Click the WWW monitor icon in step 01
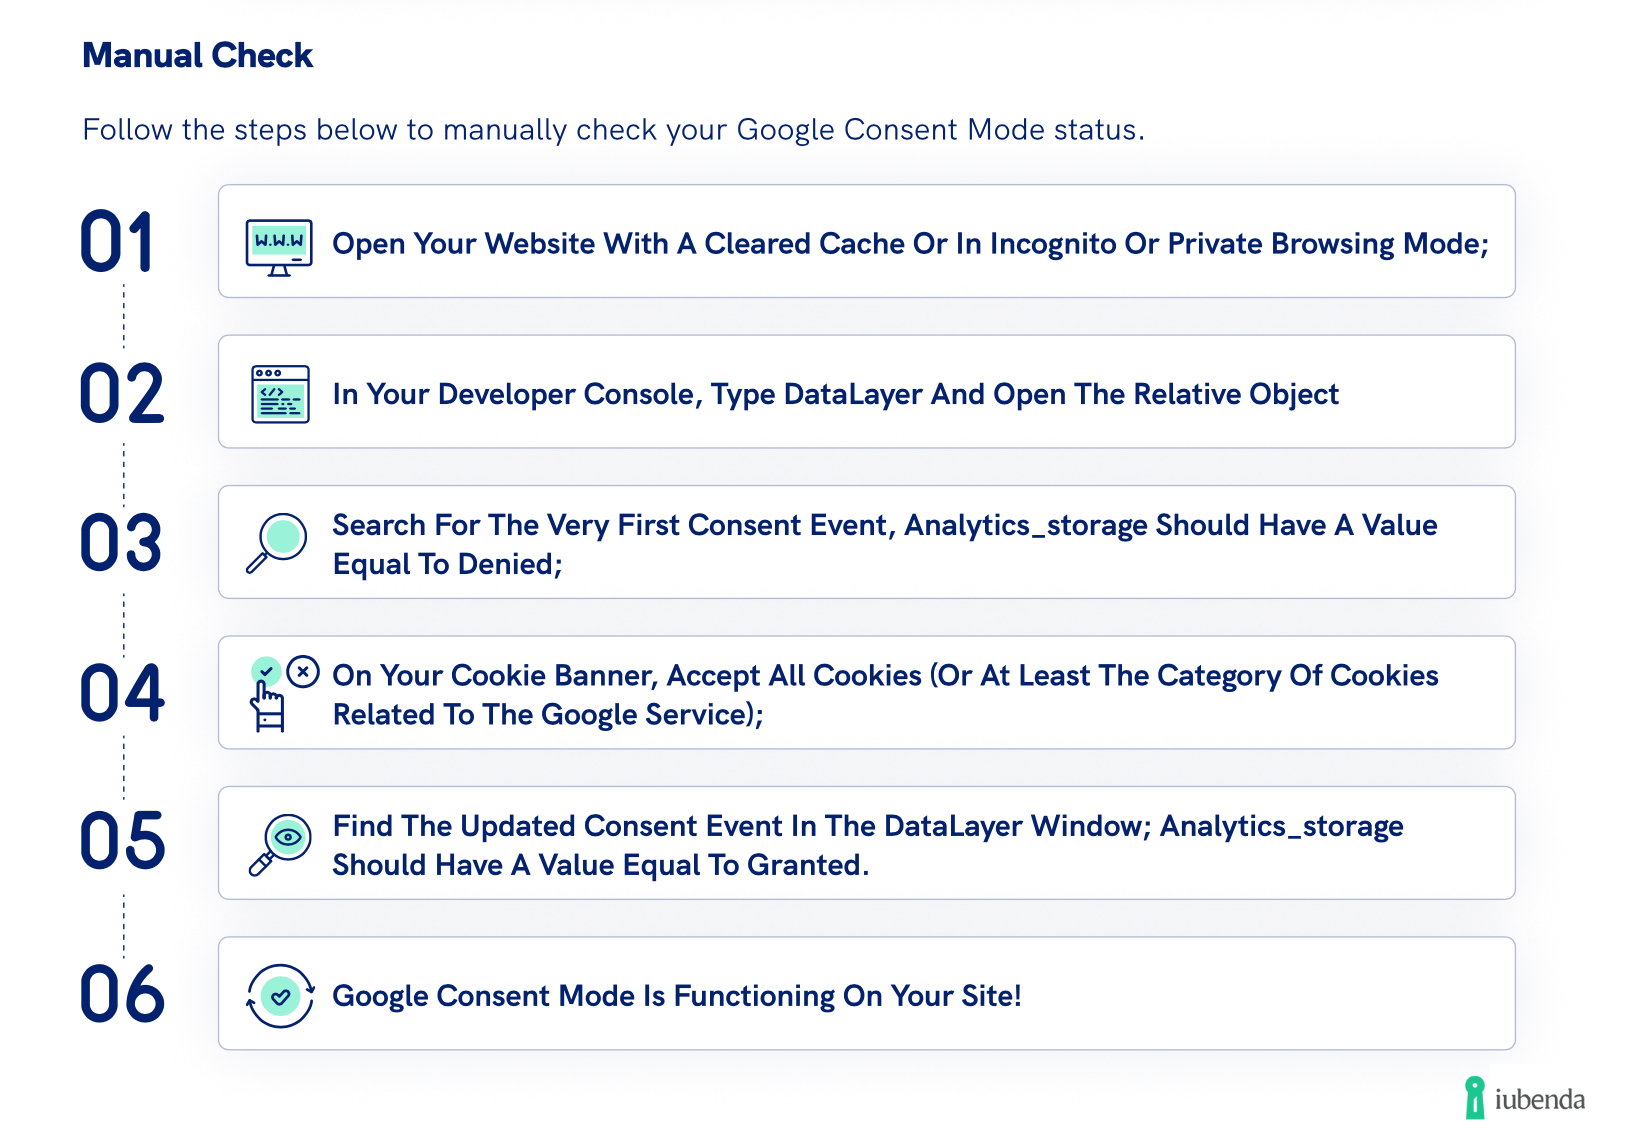 [279, 246]
